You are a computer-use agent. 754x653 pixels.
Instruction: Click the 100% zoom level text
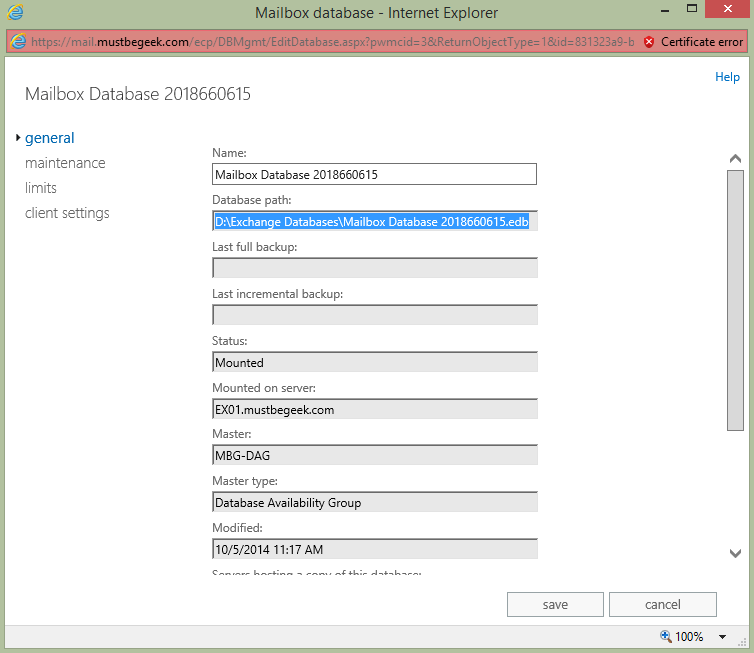tap(689, 637)
